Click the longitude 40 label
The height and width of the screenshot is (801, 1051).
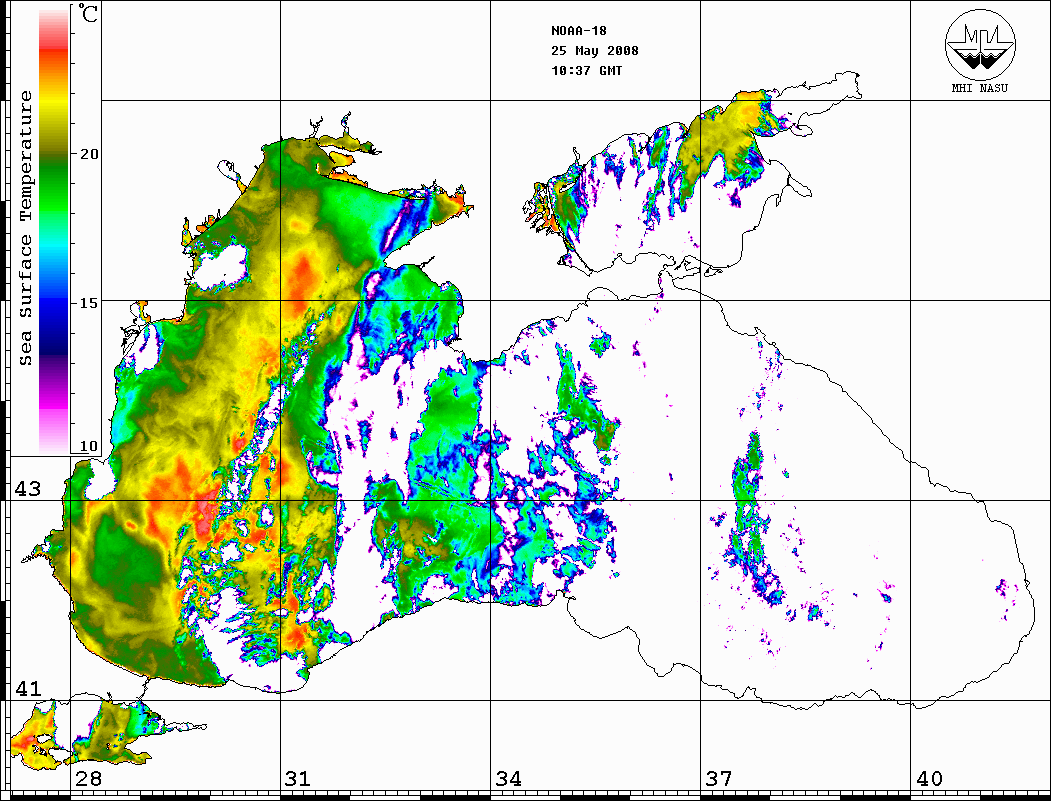coord(929,779)
